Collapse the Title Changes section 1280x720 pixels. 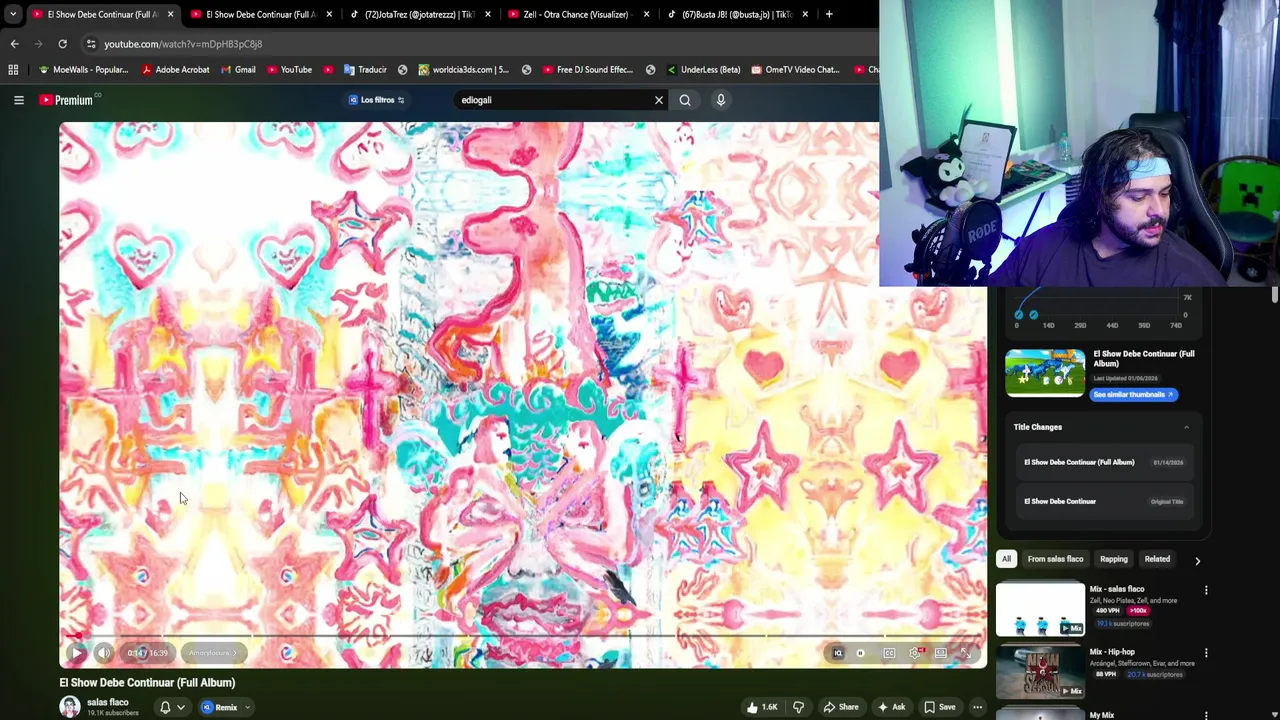1186,427
